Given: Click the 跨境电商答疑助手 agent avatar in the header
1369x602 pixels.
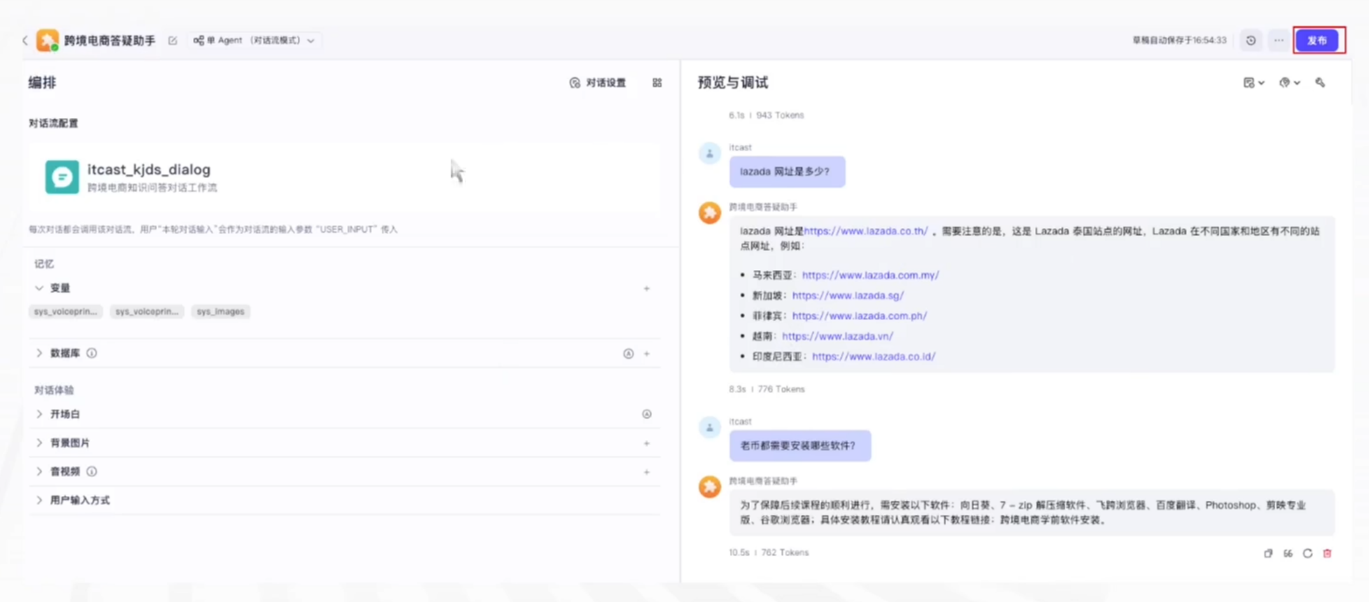Looking at the screenshot, I should point(47,40).
